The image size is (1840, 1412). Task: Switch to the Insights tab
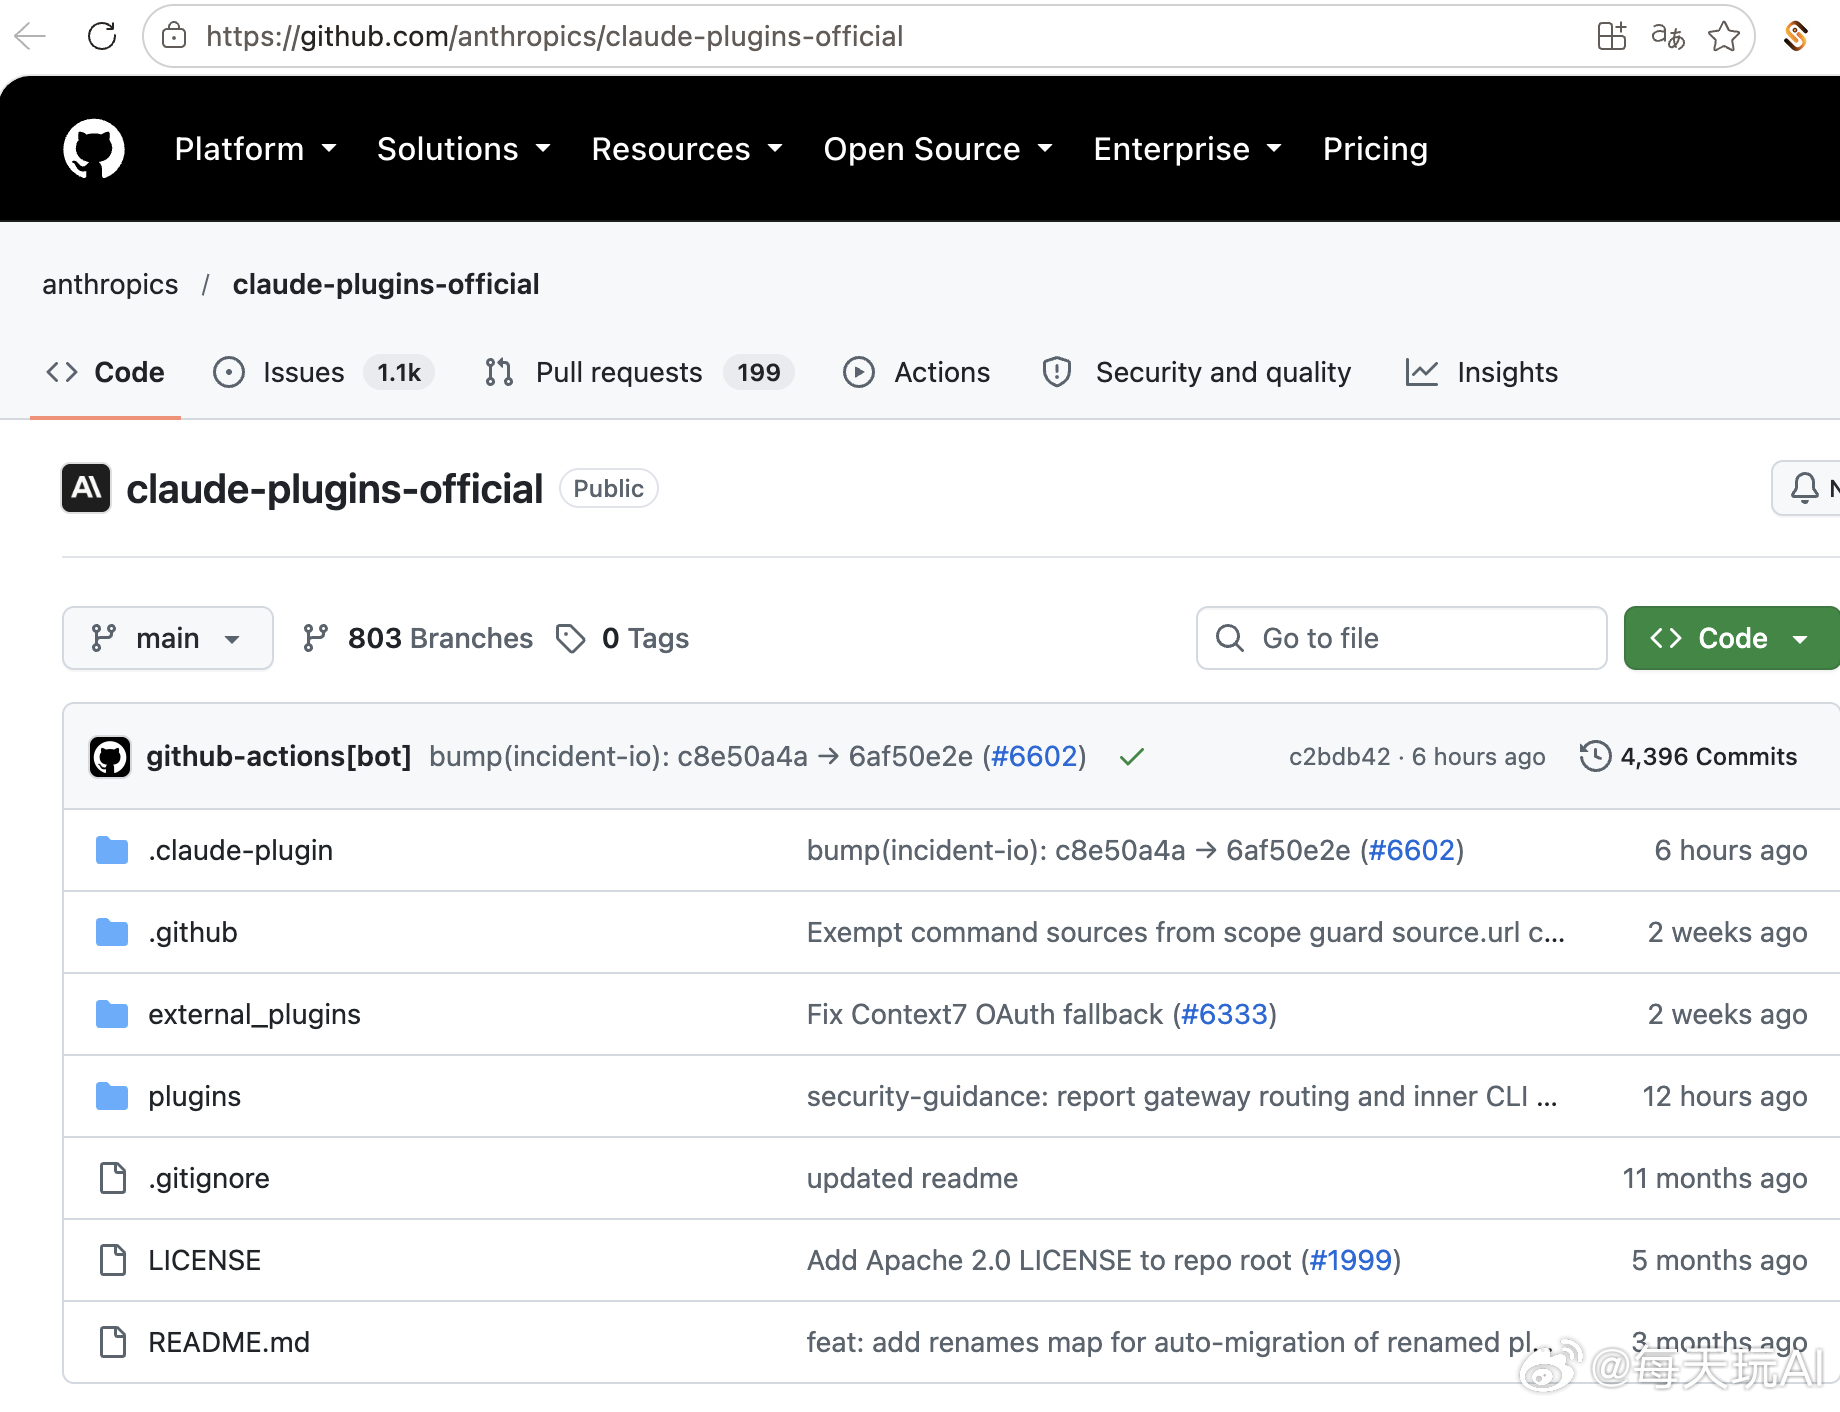1482,372
